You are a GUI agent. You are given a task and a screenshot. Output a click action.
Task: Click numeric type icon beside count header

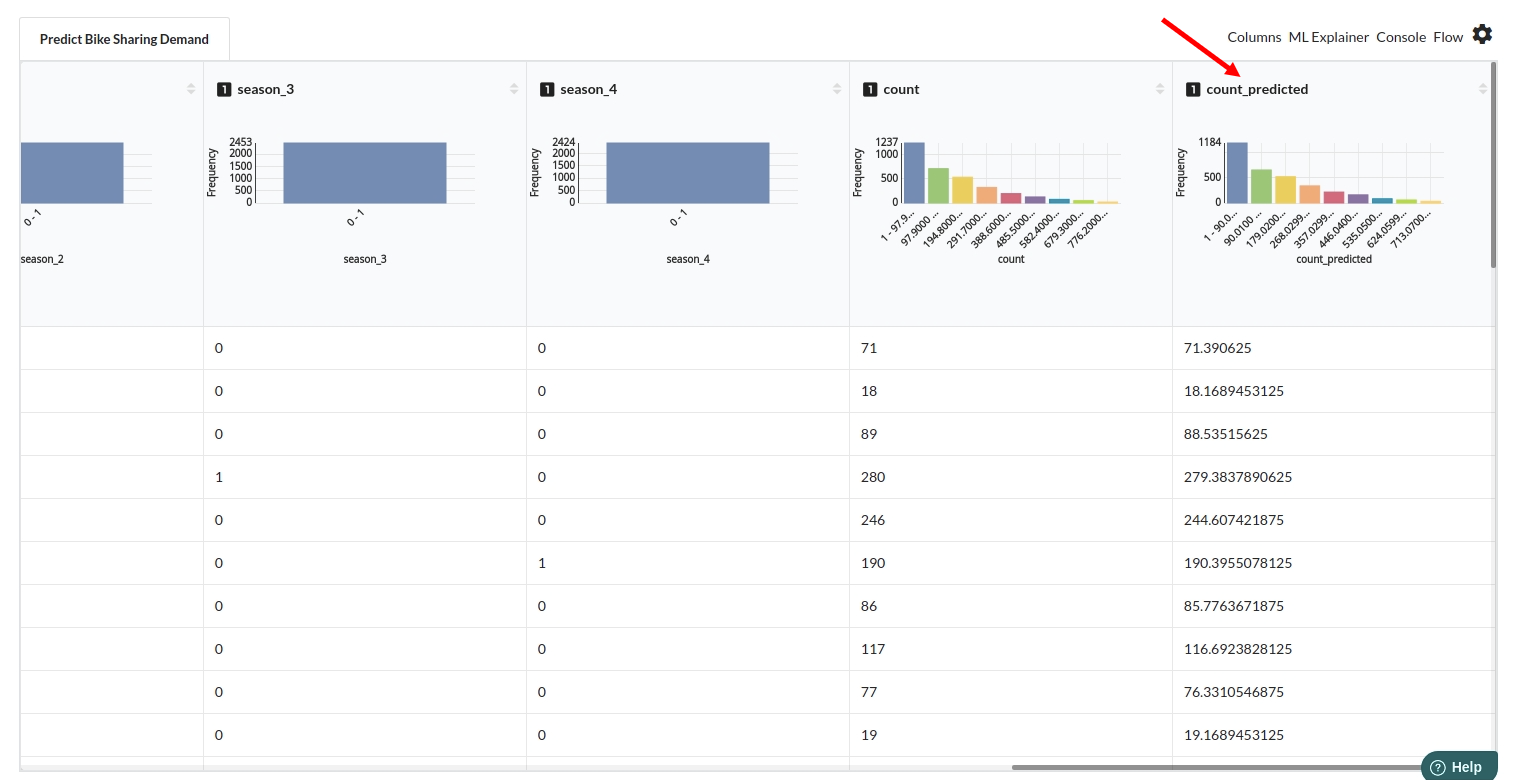tap(870, 89)
